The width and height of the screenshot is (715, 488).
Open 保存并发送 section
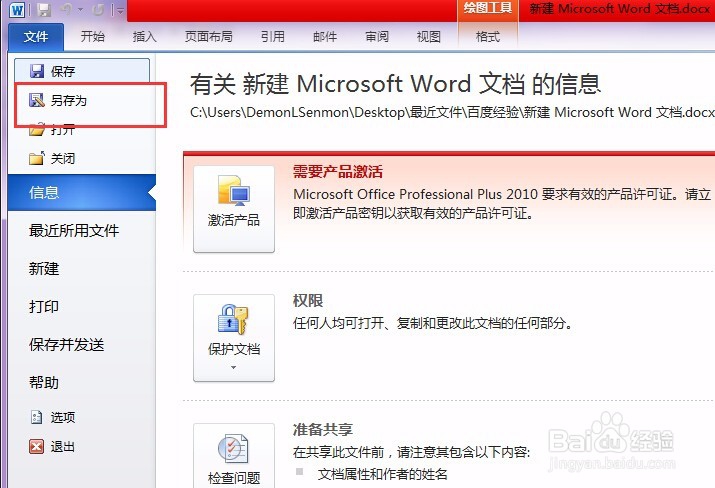[67, 345]
